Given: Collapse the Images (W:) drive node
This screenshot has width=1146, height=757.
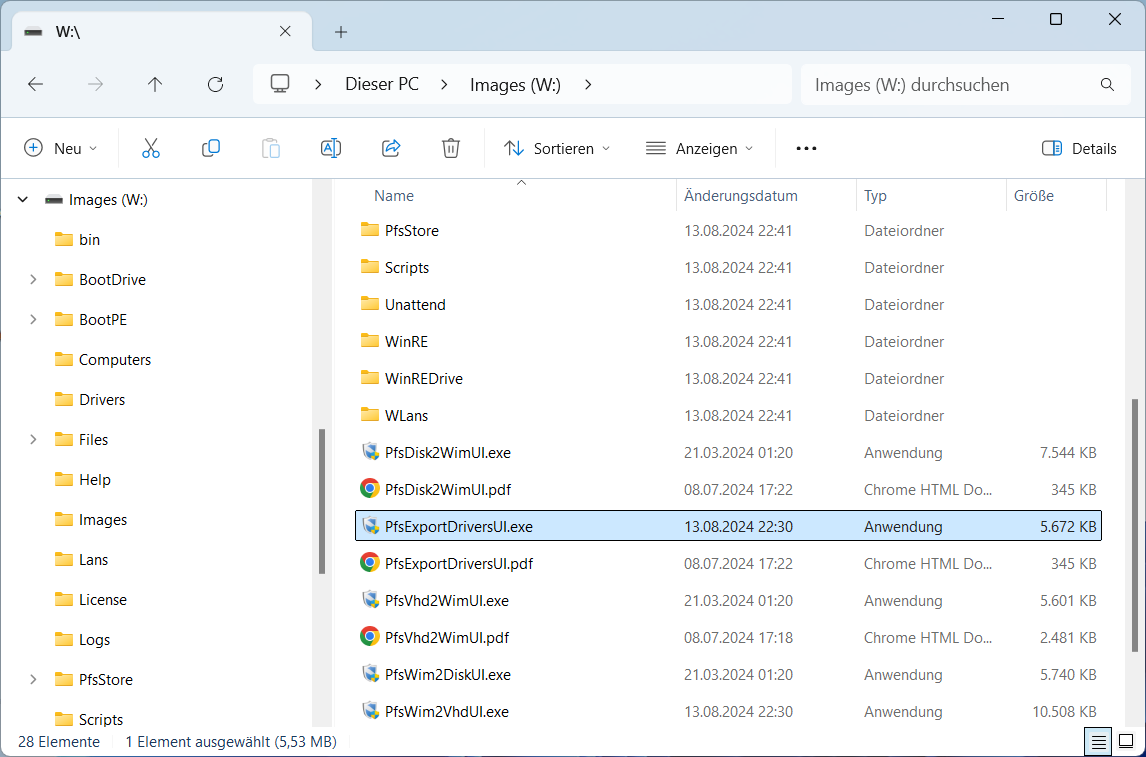Looking at the screenshot, I should pyautogui.click(x=23, y=200).
